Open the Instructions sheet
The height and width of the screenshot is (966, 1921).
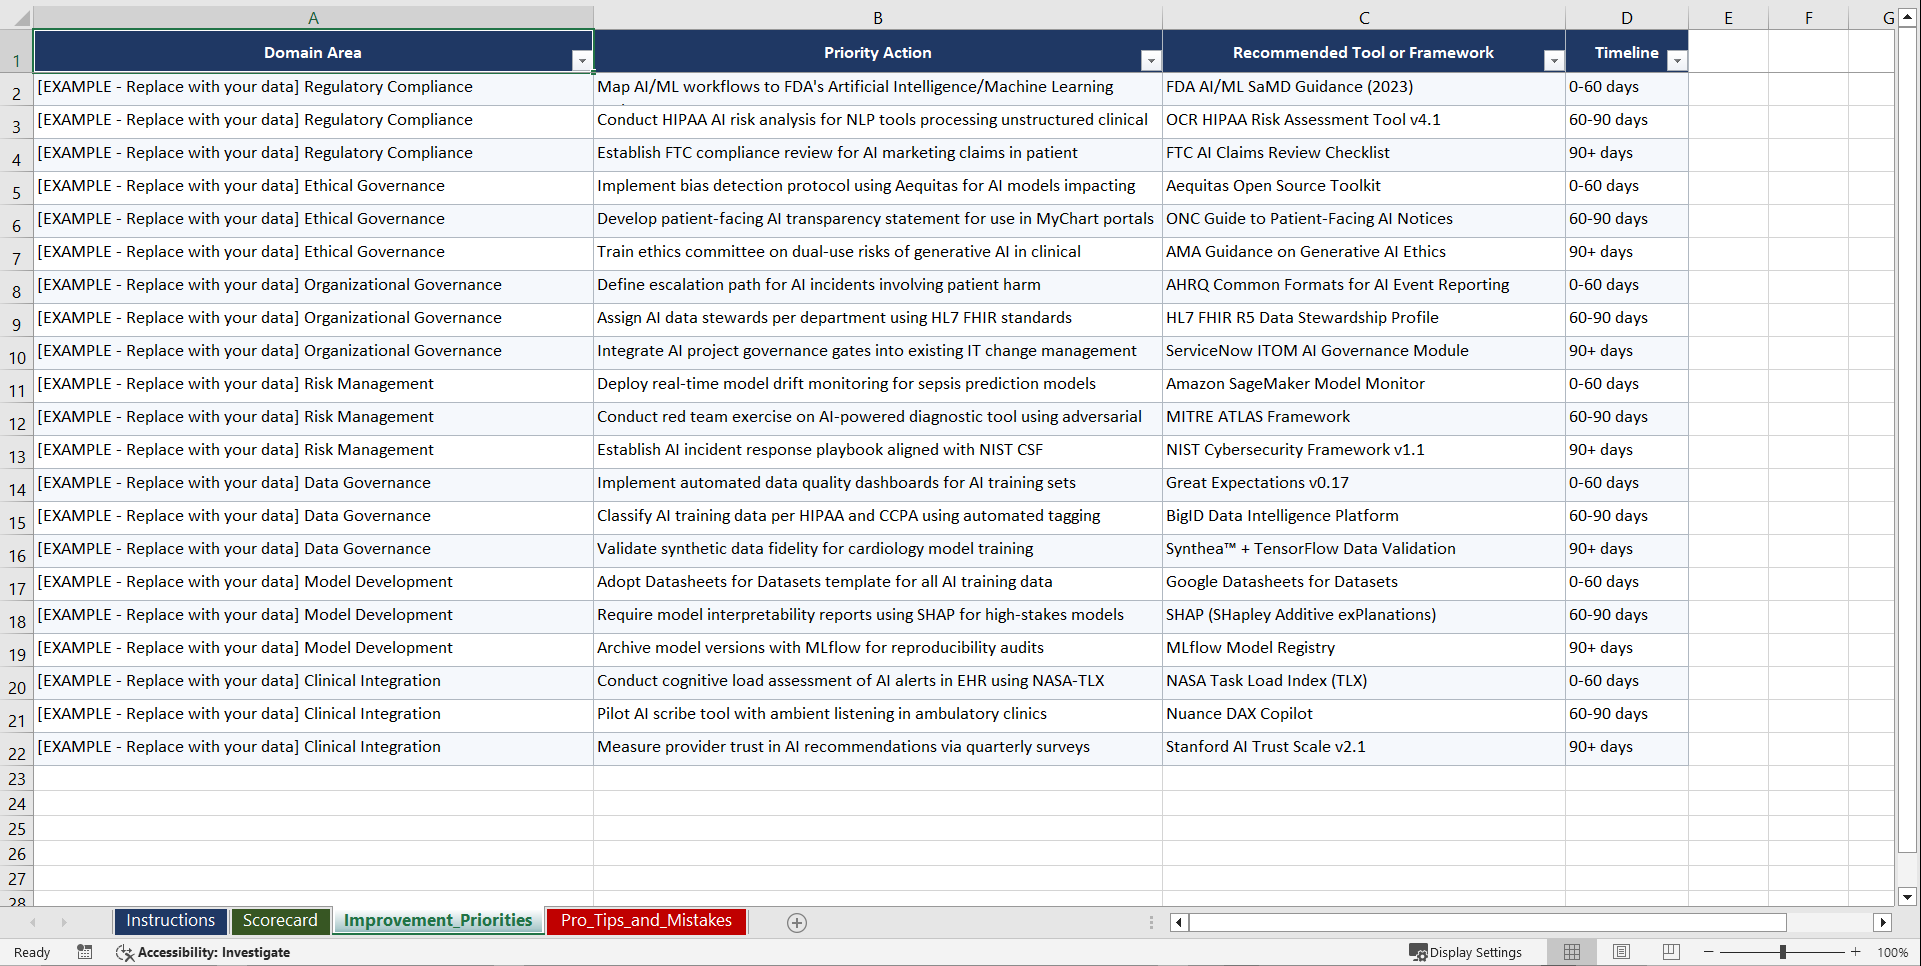point(170,921)
